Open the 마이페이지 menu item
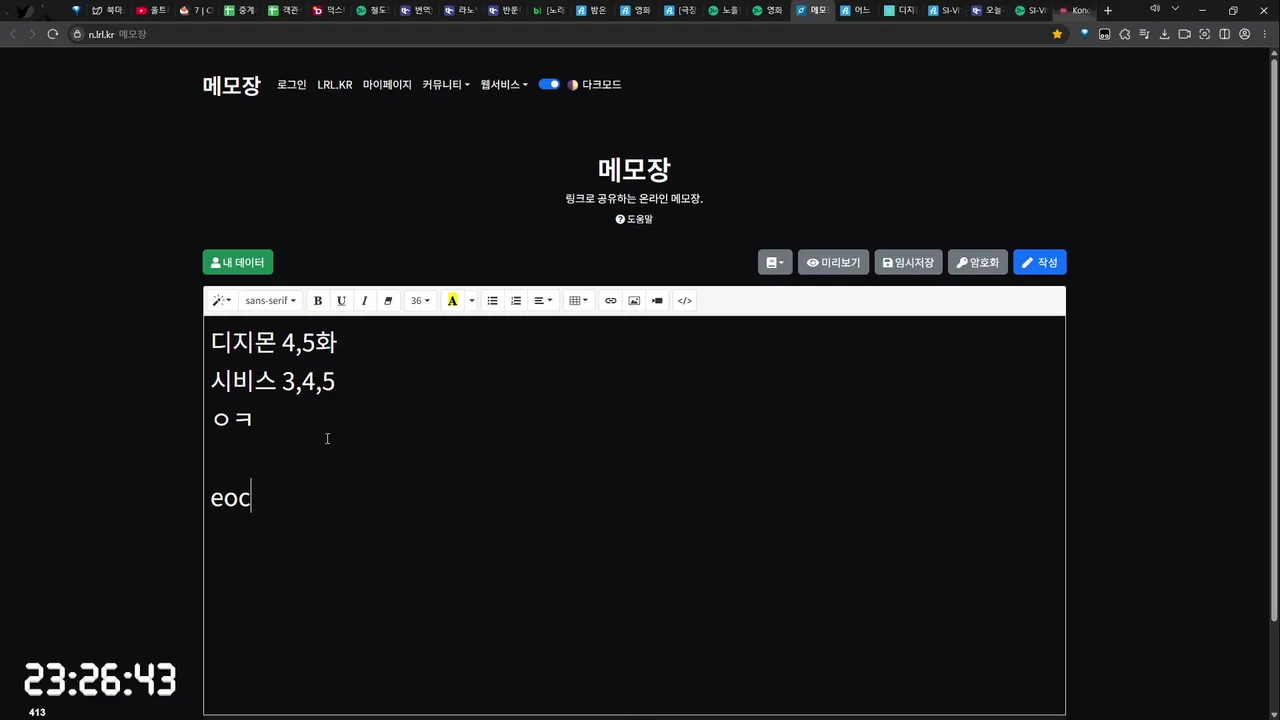The height and width of the screenshot is (720, 1280). pyautogui.click(x=387, y=85)
